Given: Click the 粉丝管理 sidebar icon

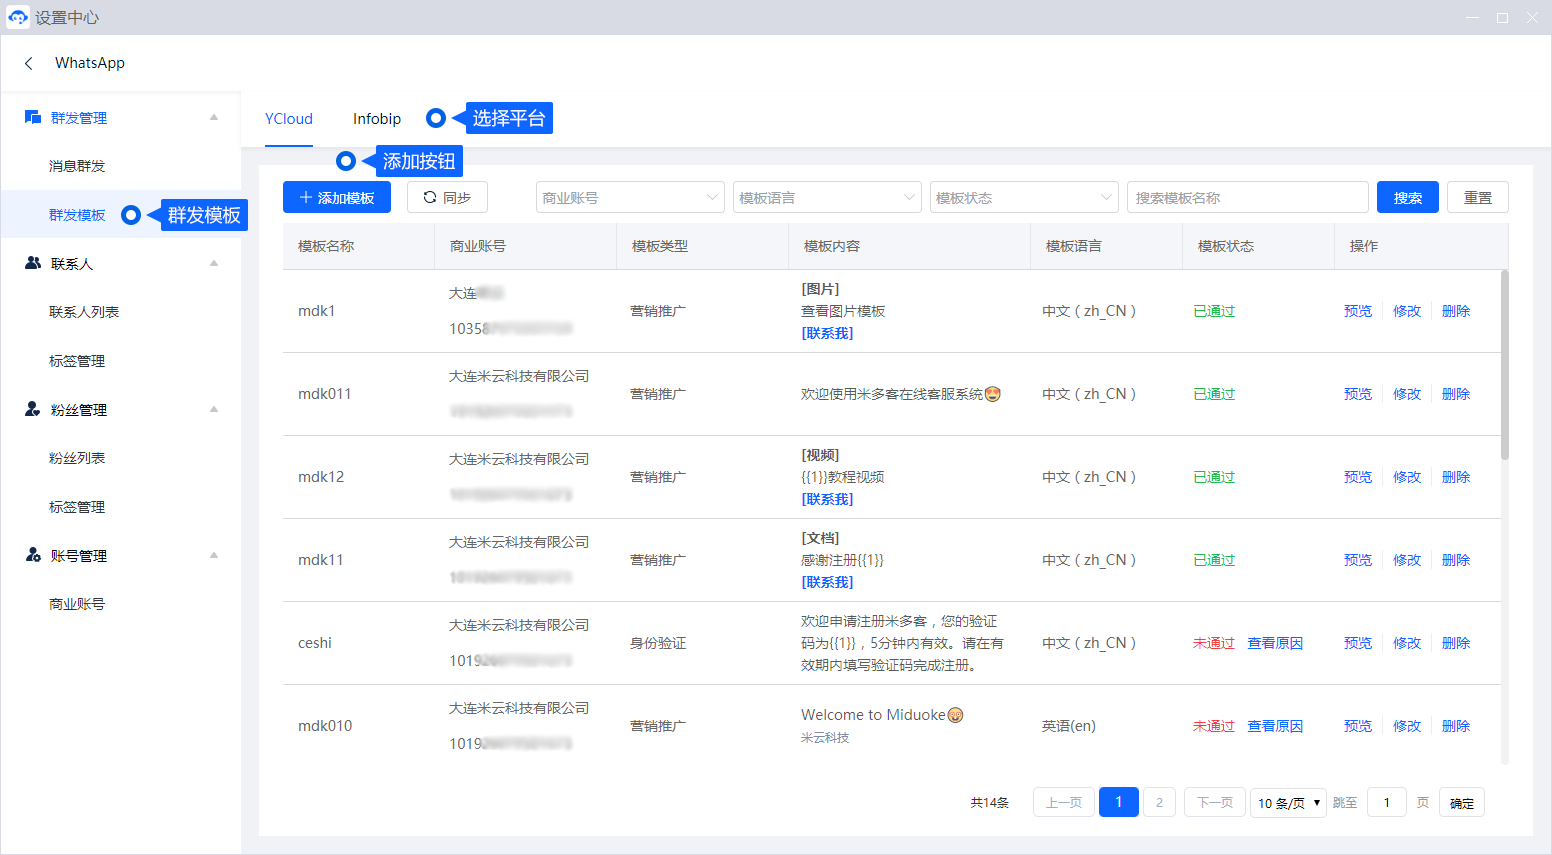Looking at the screenshot, I should [33, 409].
